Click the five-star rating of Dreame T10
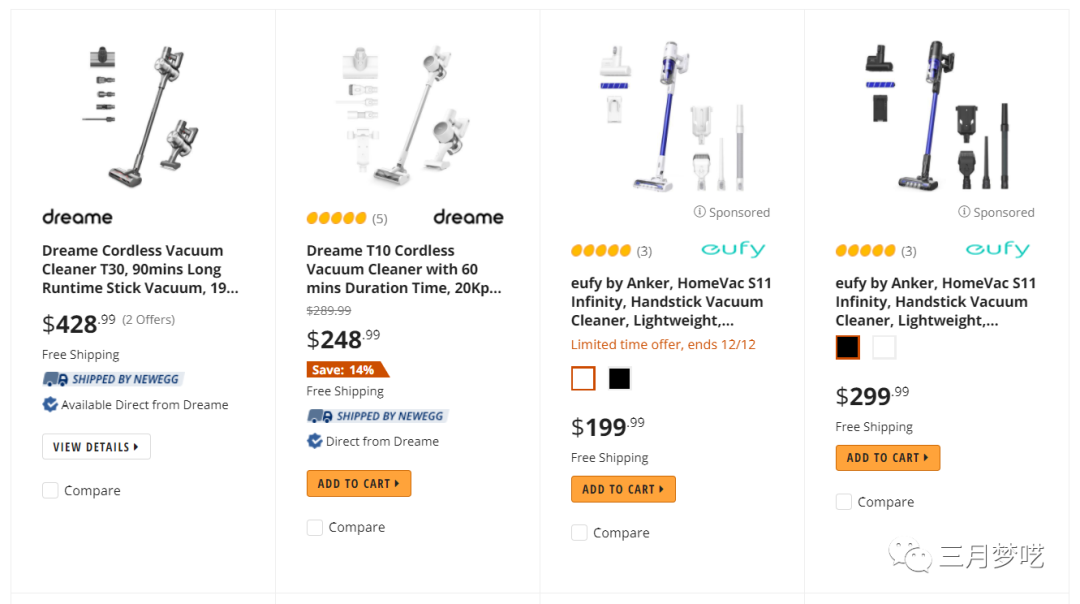Image resolution: width=1080 pixels, height=604 pixels. 336,218
